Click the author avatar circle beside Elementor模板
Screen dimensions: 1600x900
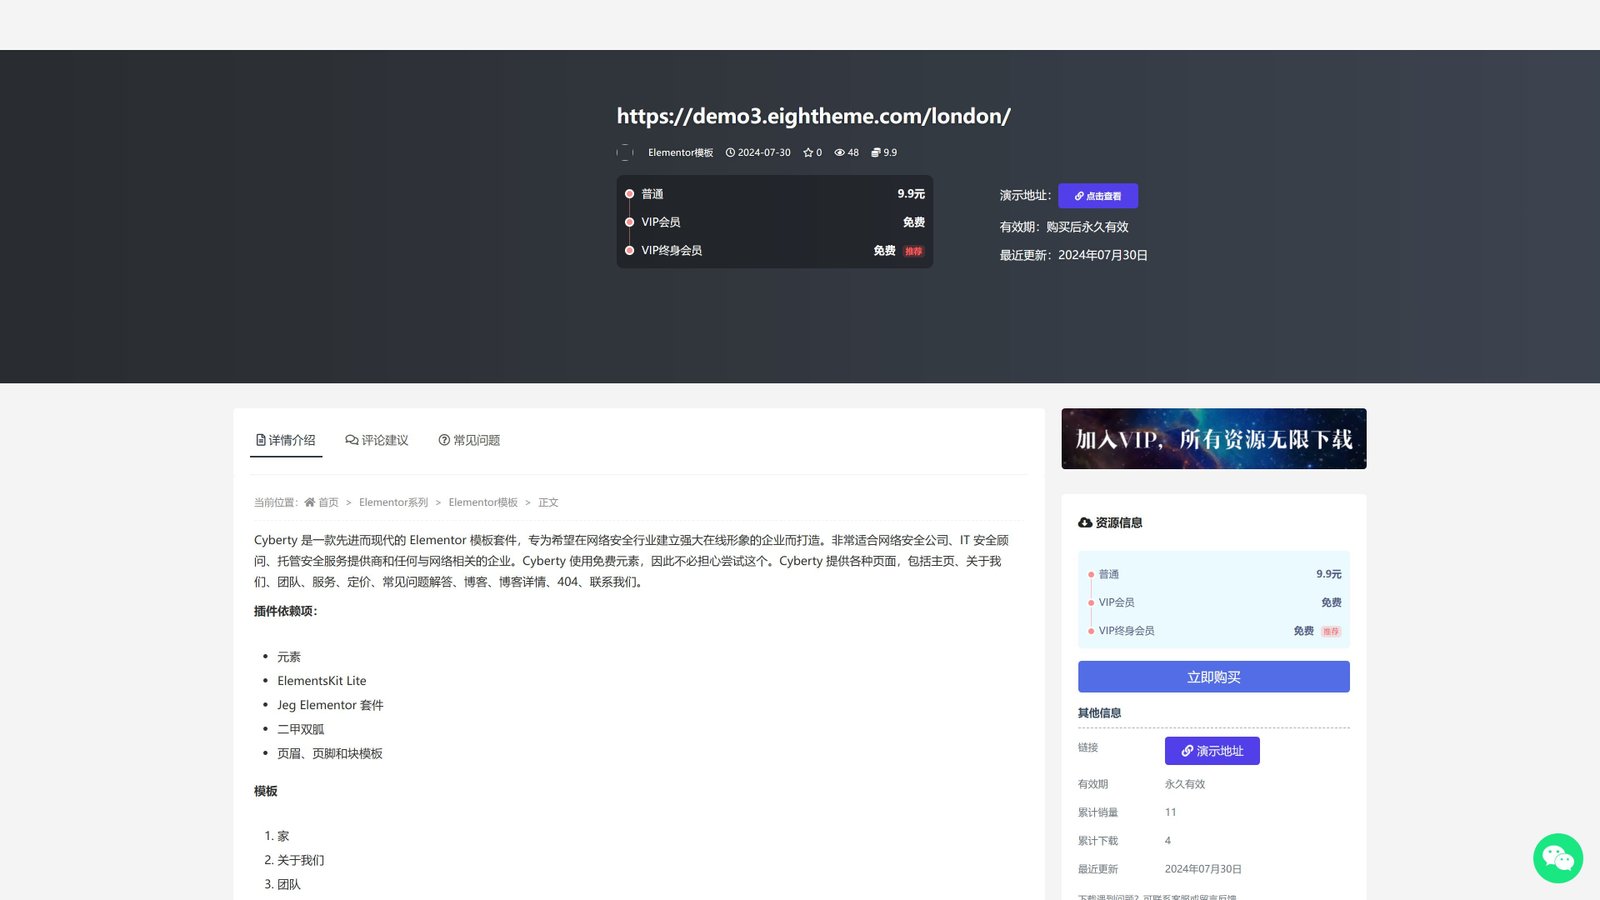click(625, 153)
